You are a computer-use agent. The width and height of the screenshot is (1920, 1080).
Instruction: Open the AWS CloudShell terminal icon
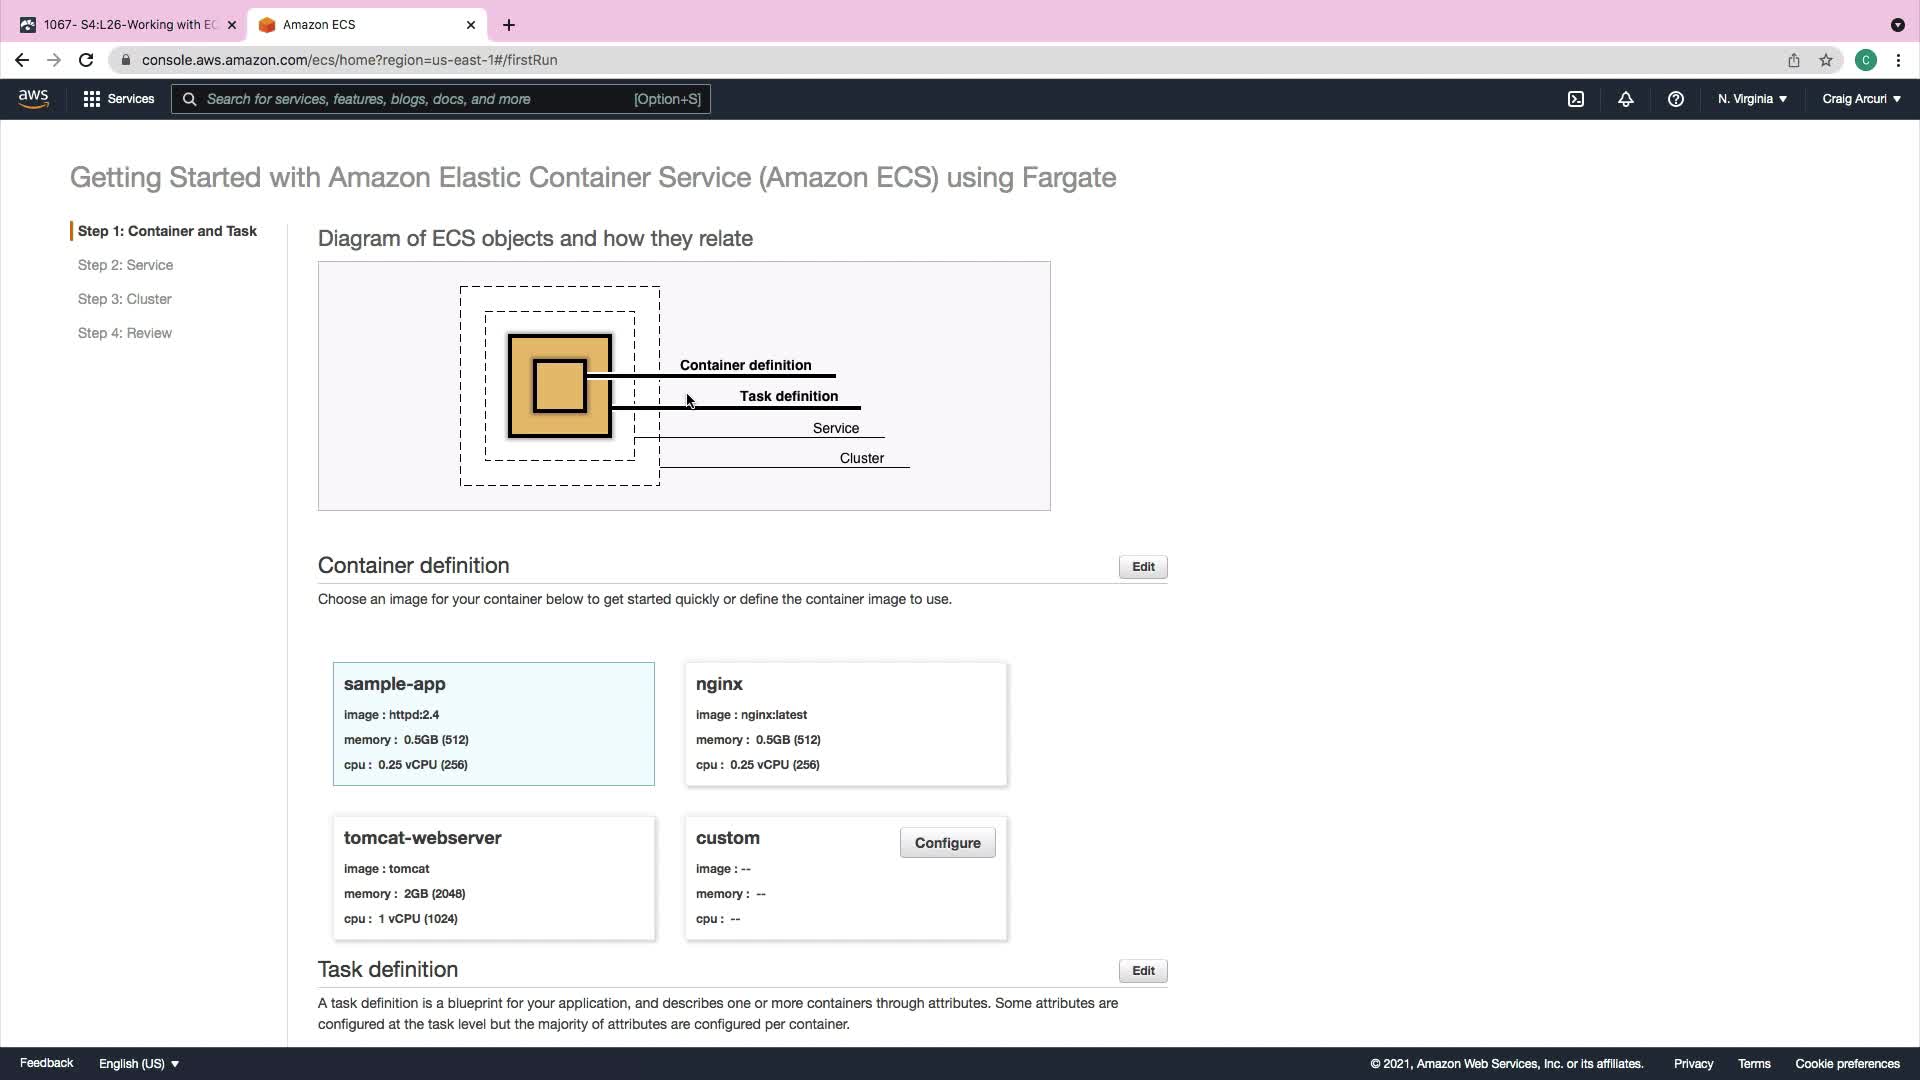[1575, 99]
